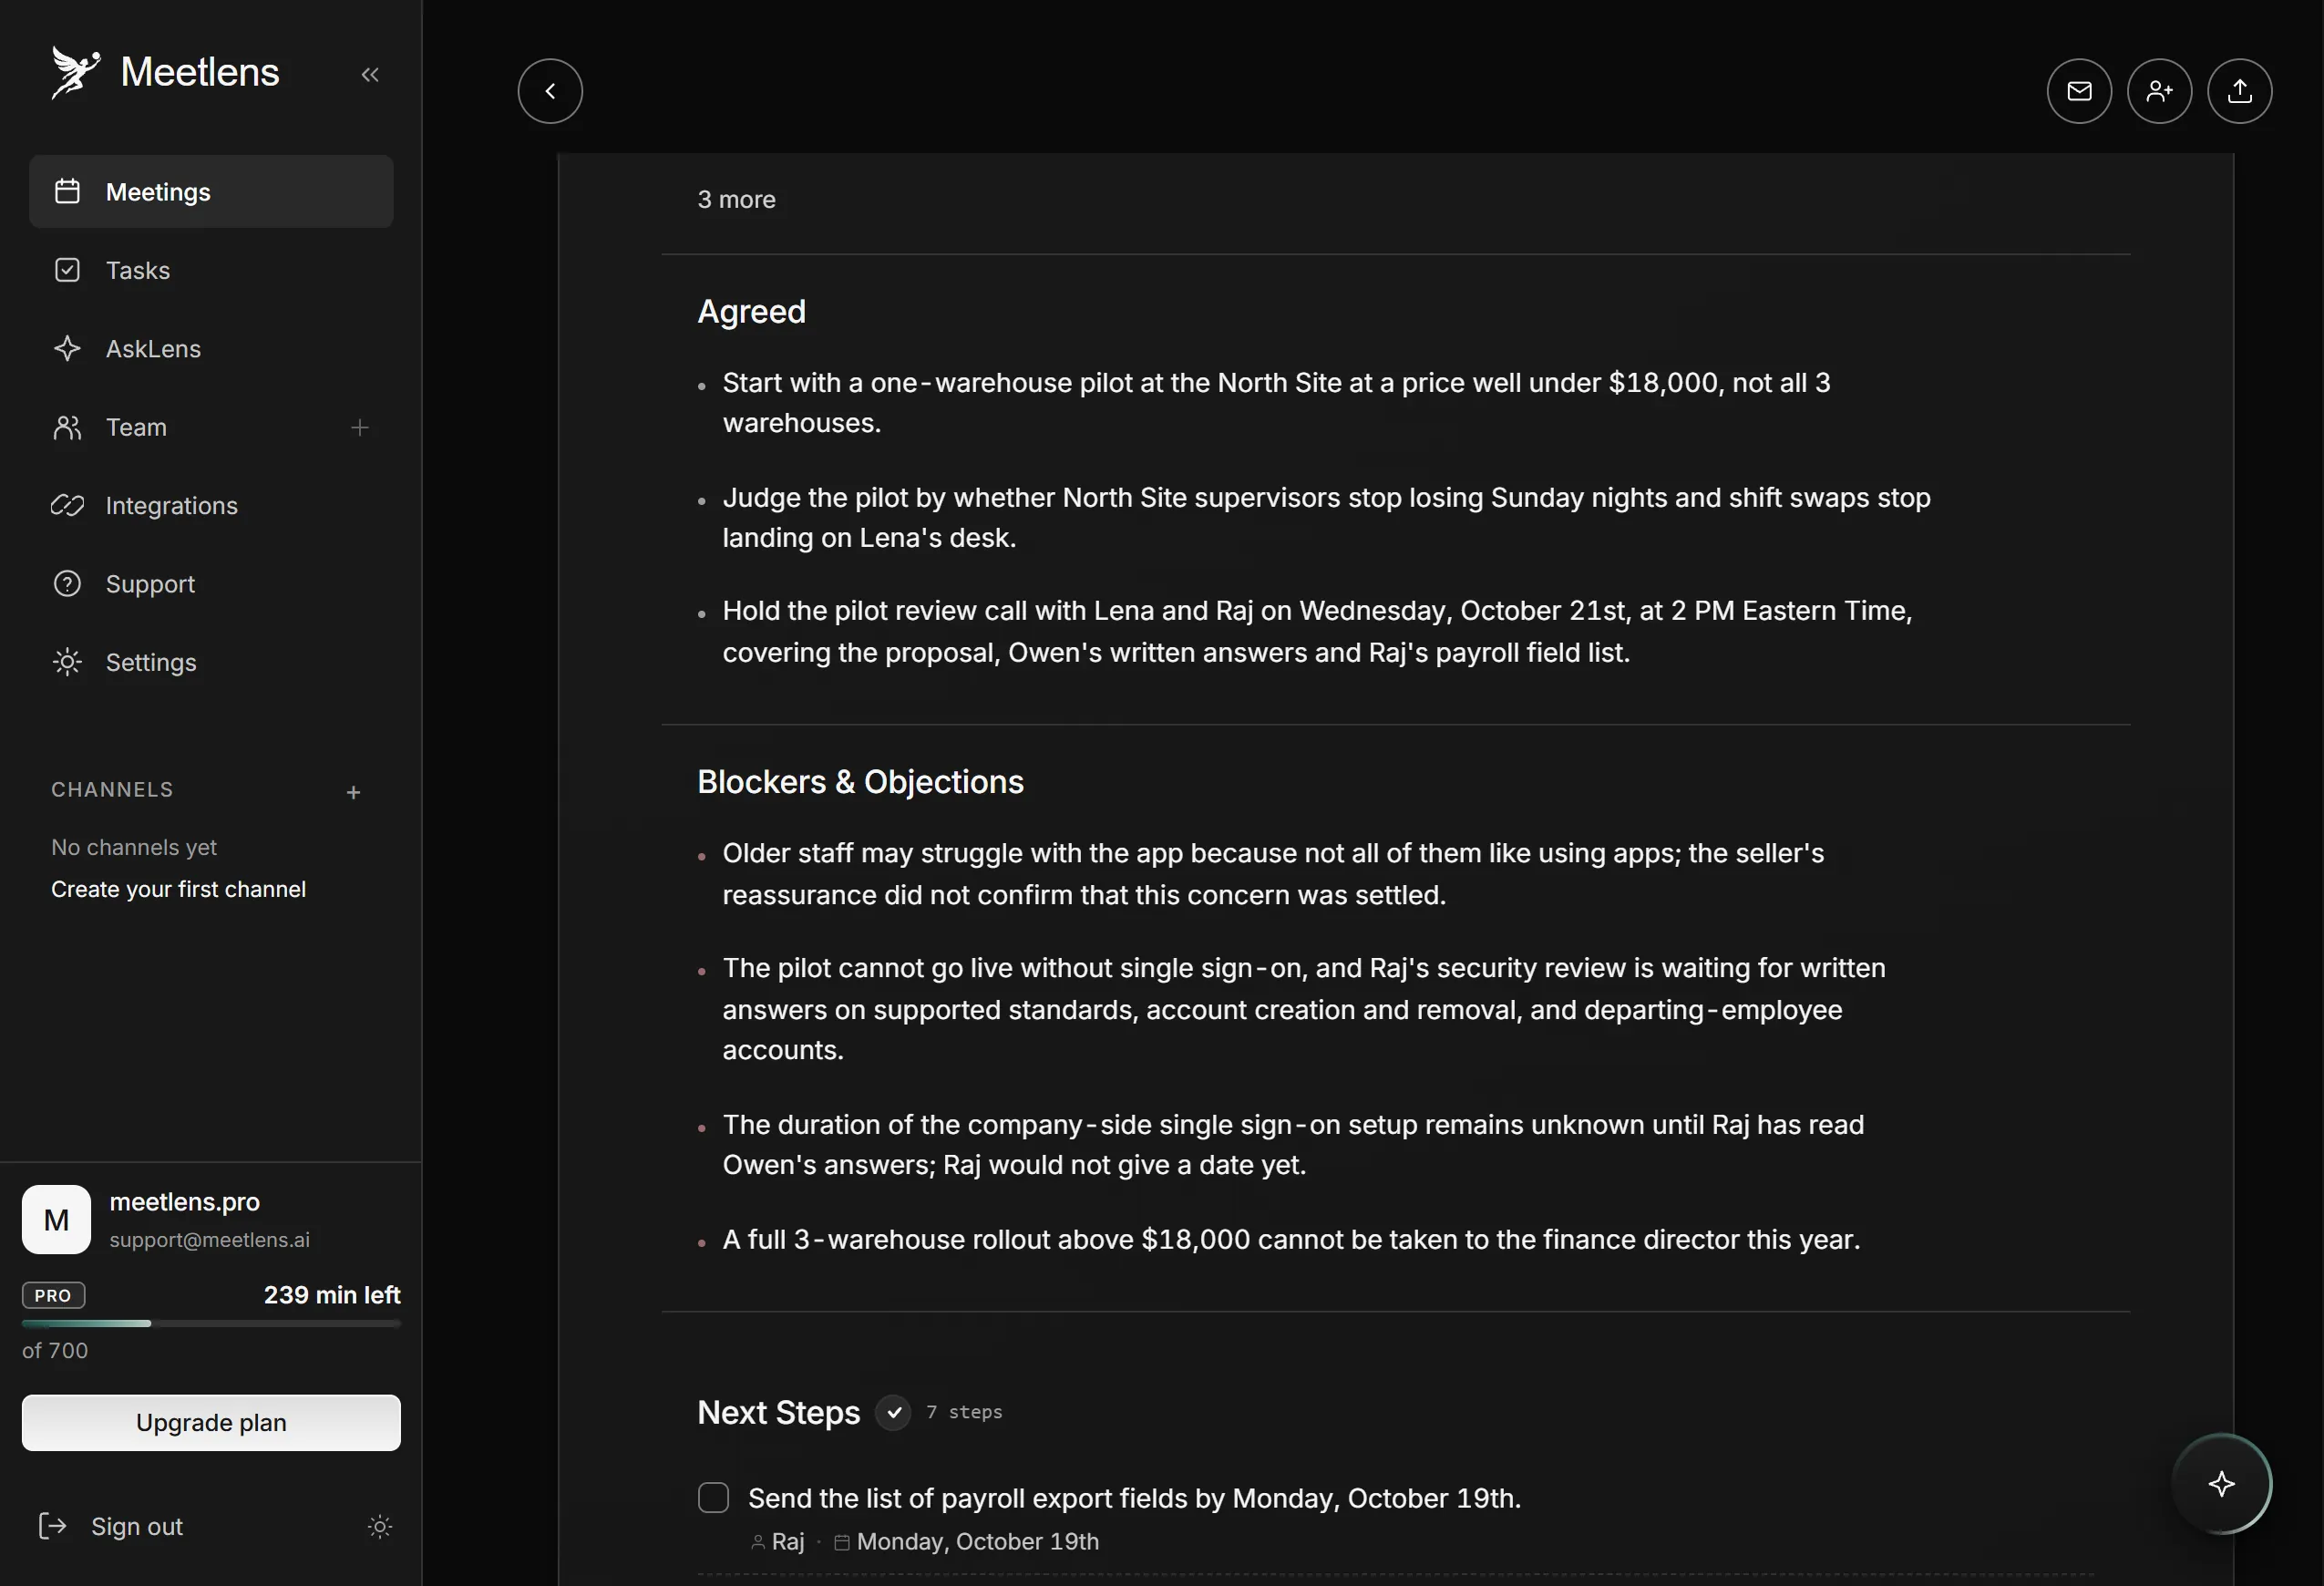Viewport: 2324px width, 1586px height.
Task: Click the Next Steps checkmark circle icon
Action: click(x=893, y=1412)
